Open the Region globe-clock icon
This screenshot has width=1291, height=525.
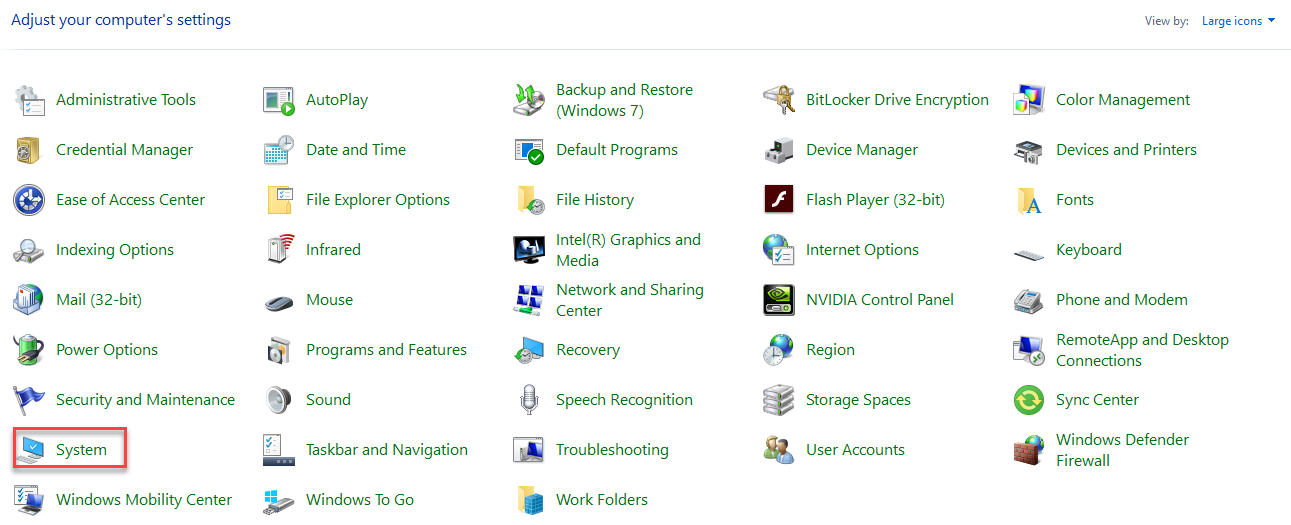[x=778, y=350]
